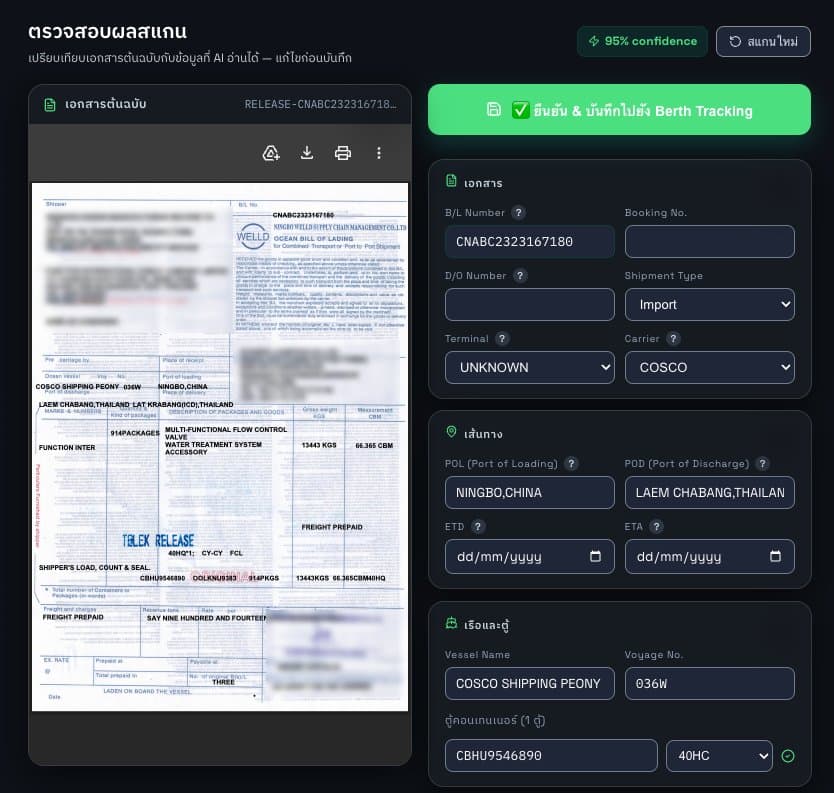Open the ETD calendar picker icon
This screenshot has height=793, width=834.
[596, 556]
